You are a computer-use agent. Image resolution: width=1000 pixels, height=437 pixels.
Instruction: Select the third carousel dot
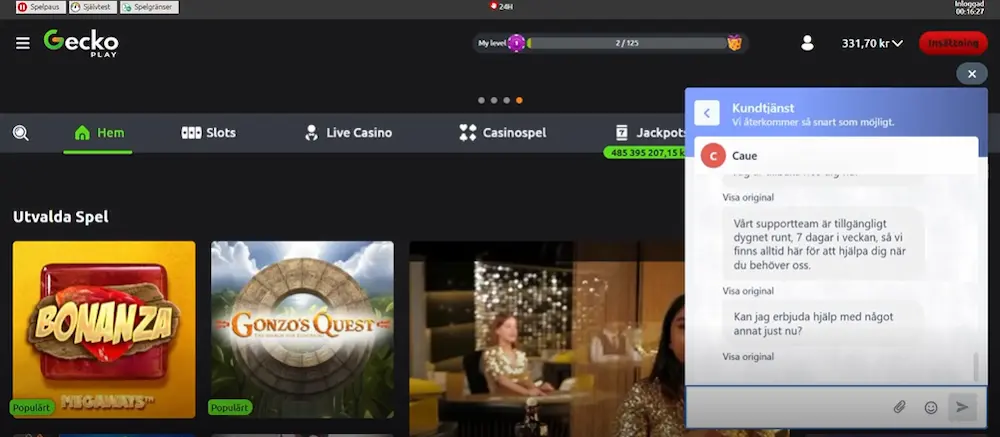[x=506, y=100]
